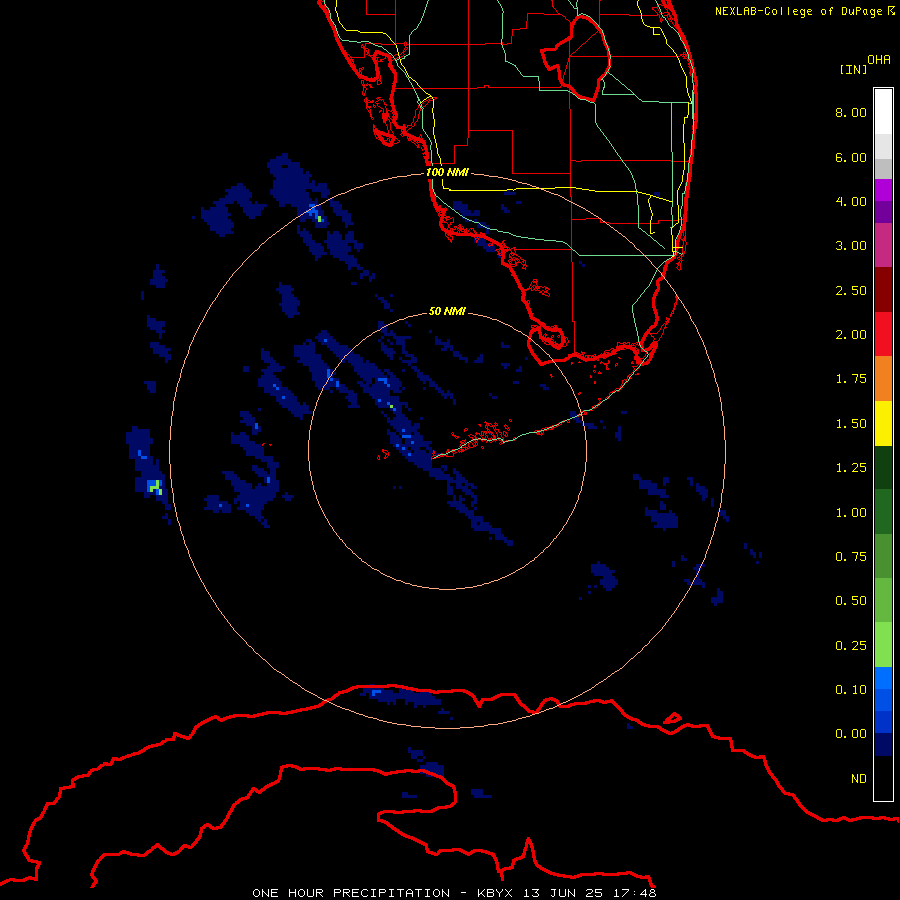
Task: Click the 2.00 legend value
Action: (851, 335)
